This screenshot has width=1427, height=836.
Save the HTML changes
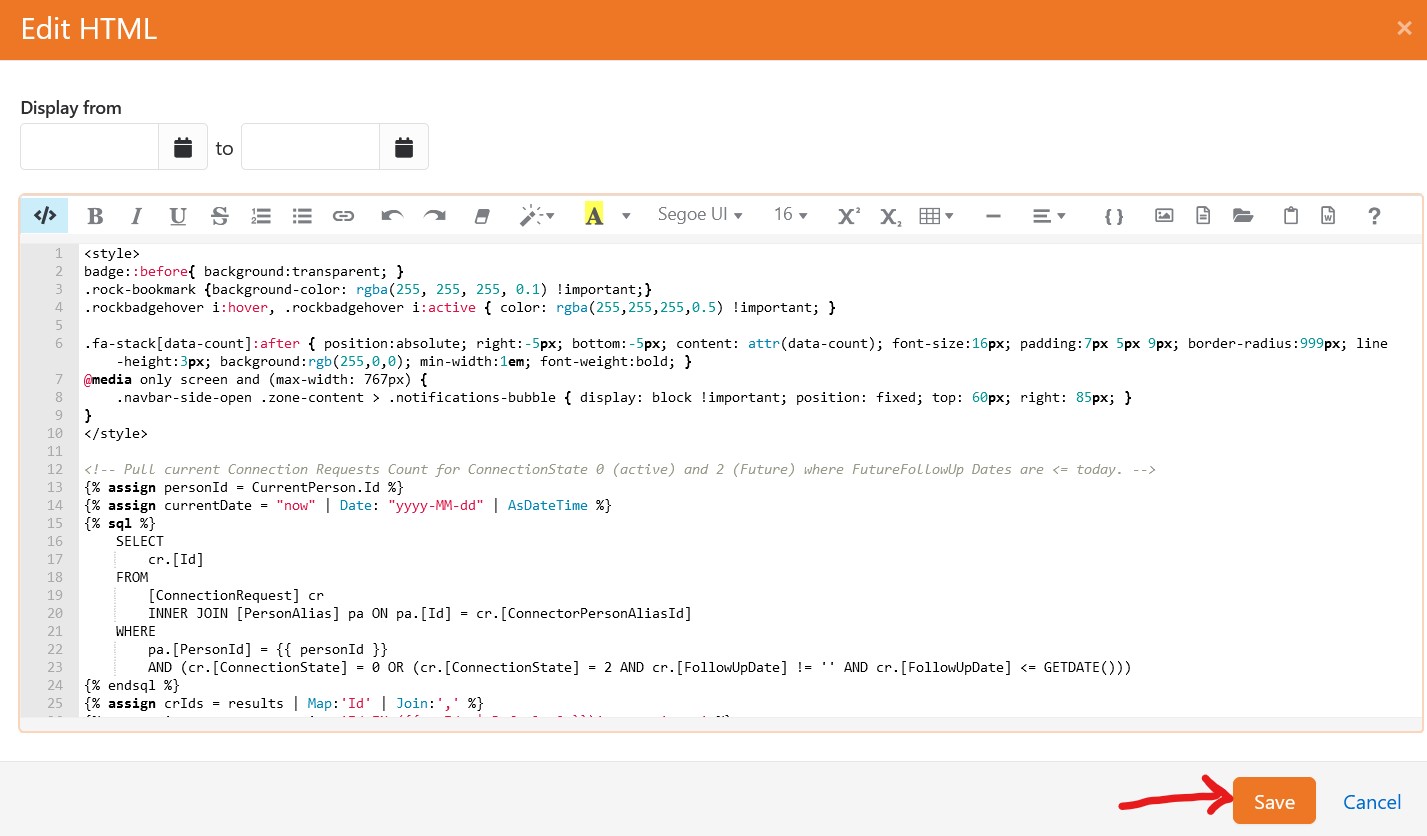1274,801
